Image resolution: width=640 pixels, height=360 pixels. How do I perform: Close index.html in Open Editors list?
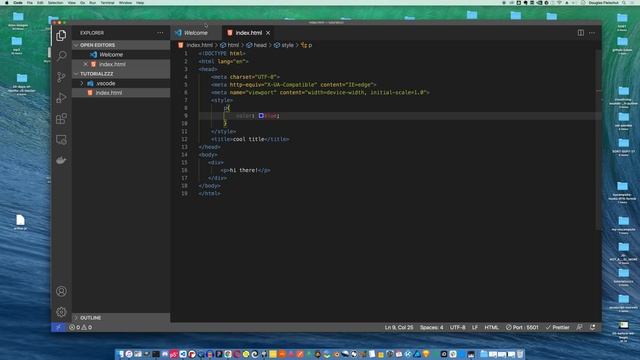(x=85, y=64)
